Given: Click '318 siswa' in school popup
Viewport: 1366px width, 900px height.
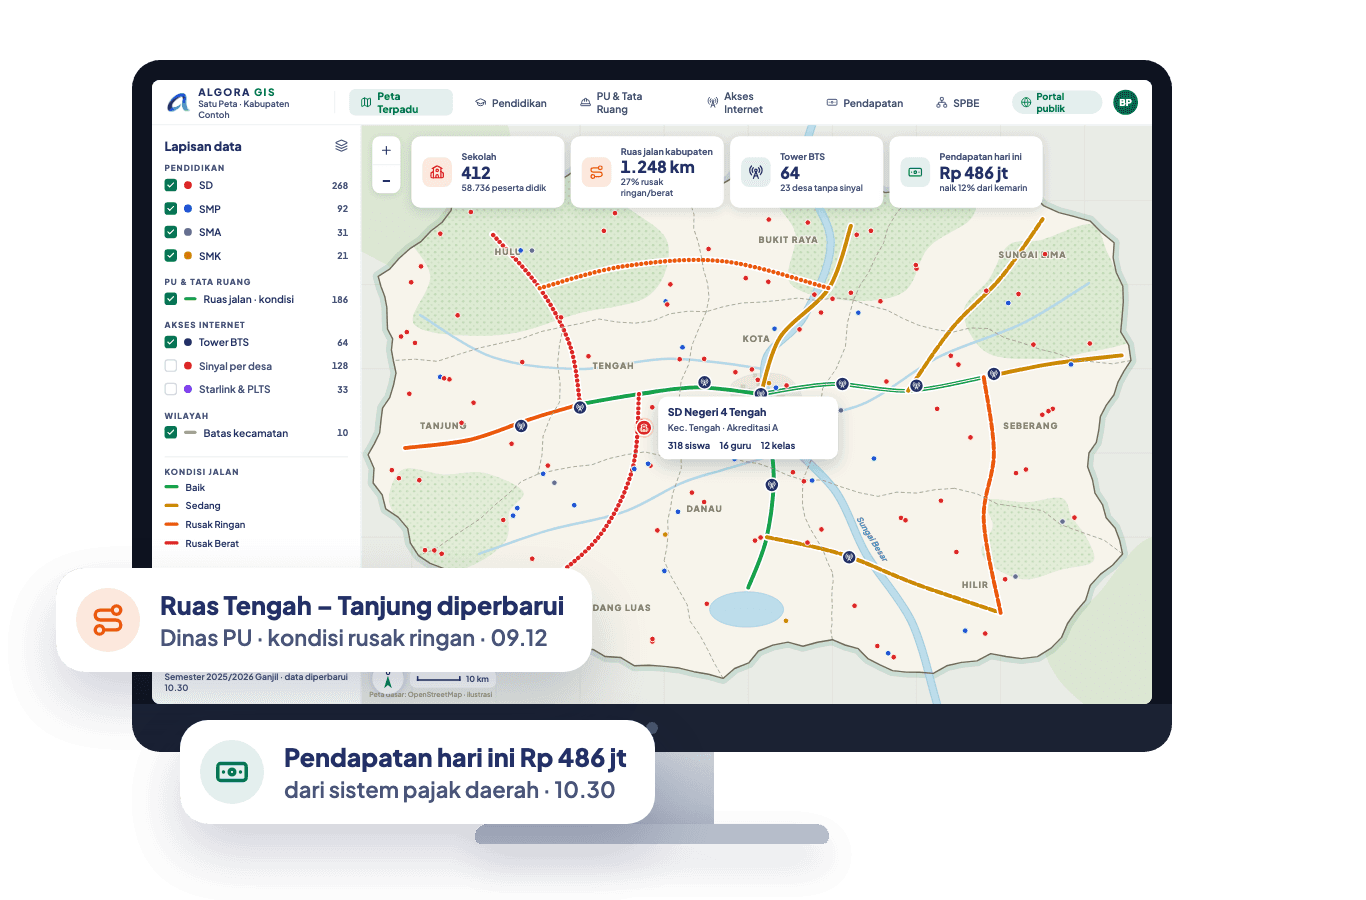Looking at the screenshot, I should point(689,446).
